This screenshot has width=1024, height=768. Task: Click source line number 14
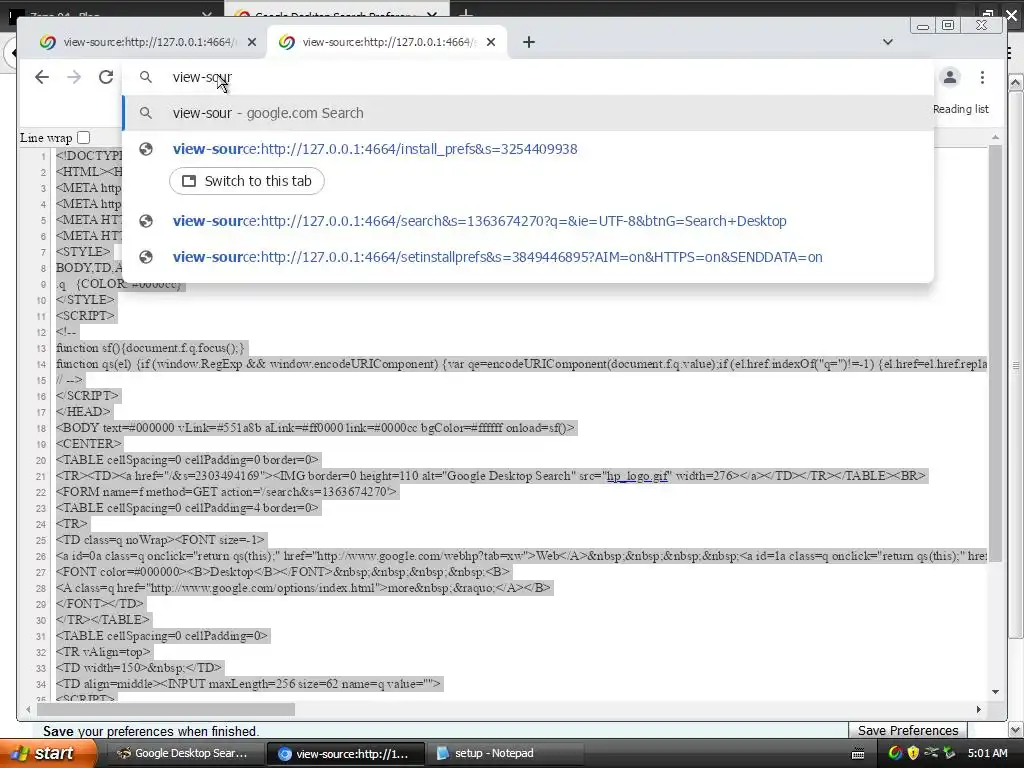point(41,364)
